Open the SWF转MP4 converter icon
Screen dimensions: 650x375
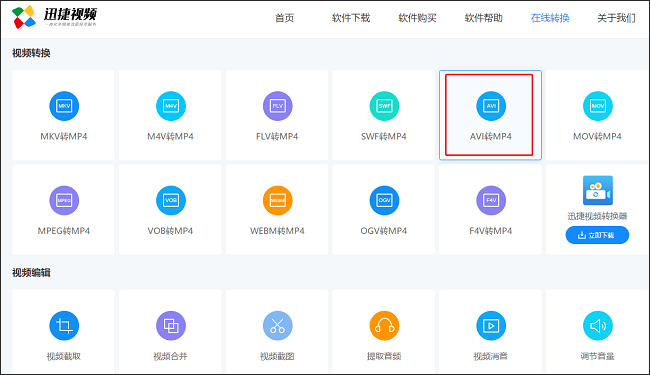coord(384,106)
